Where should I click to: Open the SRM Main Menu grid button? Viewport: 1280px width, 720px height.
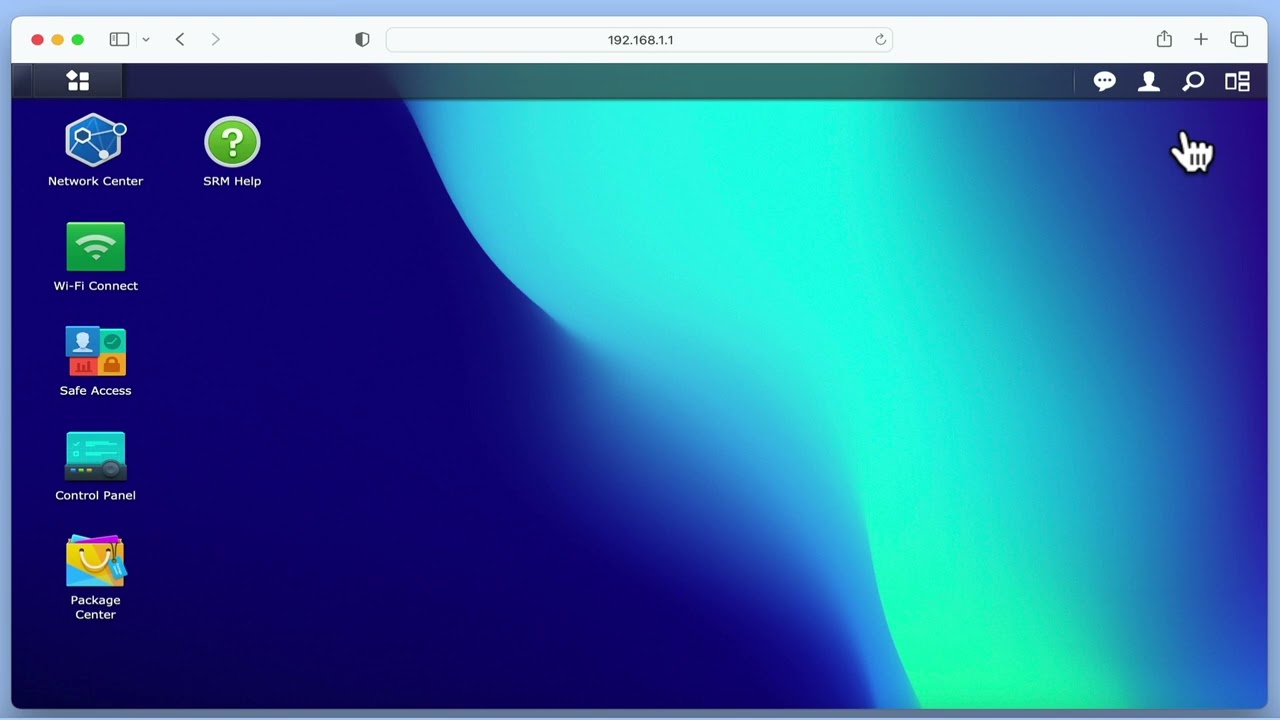[78, 81]
